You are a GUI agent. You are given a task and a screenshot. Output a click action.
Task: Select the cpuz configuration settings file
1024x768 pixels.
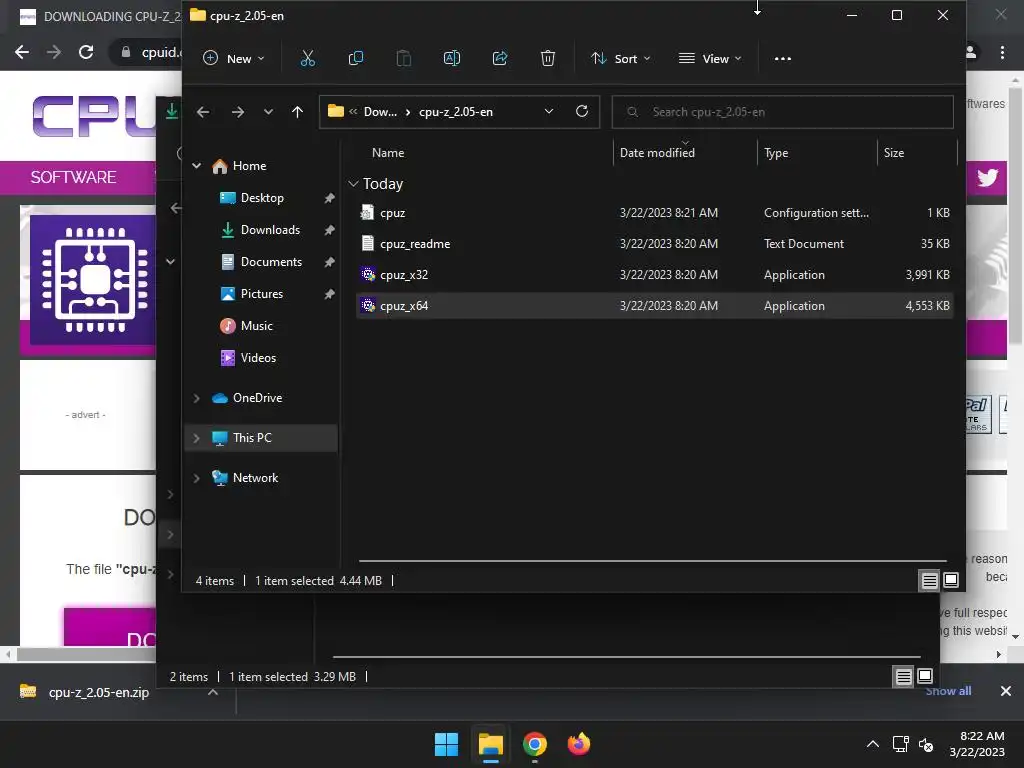pyautogui.click(x=655, y=213)
